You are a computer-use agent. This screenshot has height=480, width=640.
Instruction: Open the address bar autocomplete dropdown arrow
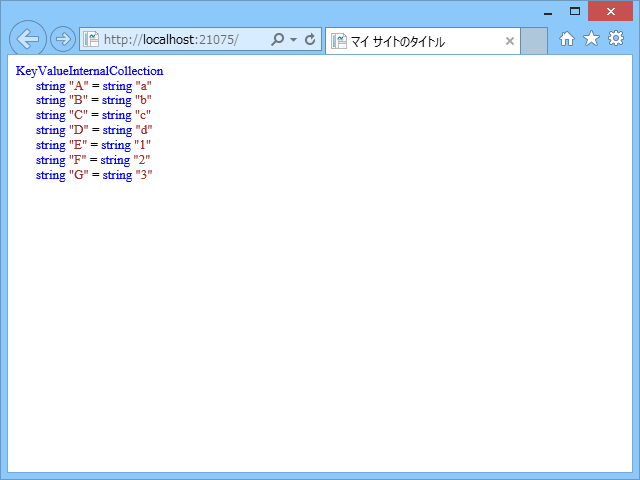pyautogui.click(x=293, y=40)
